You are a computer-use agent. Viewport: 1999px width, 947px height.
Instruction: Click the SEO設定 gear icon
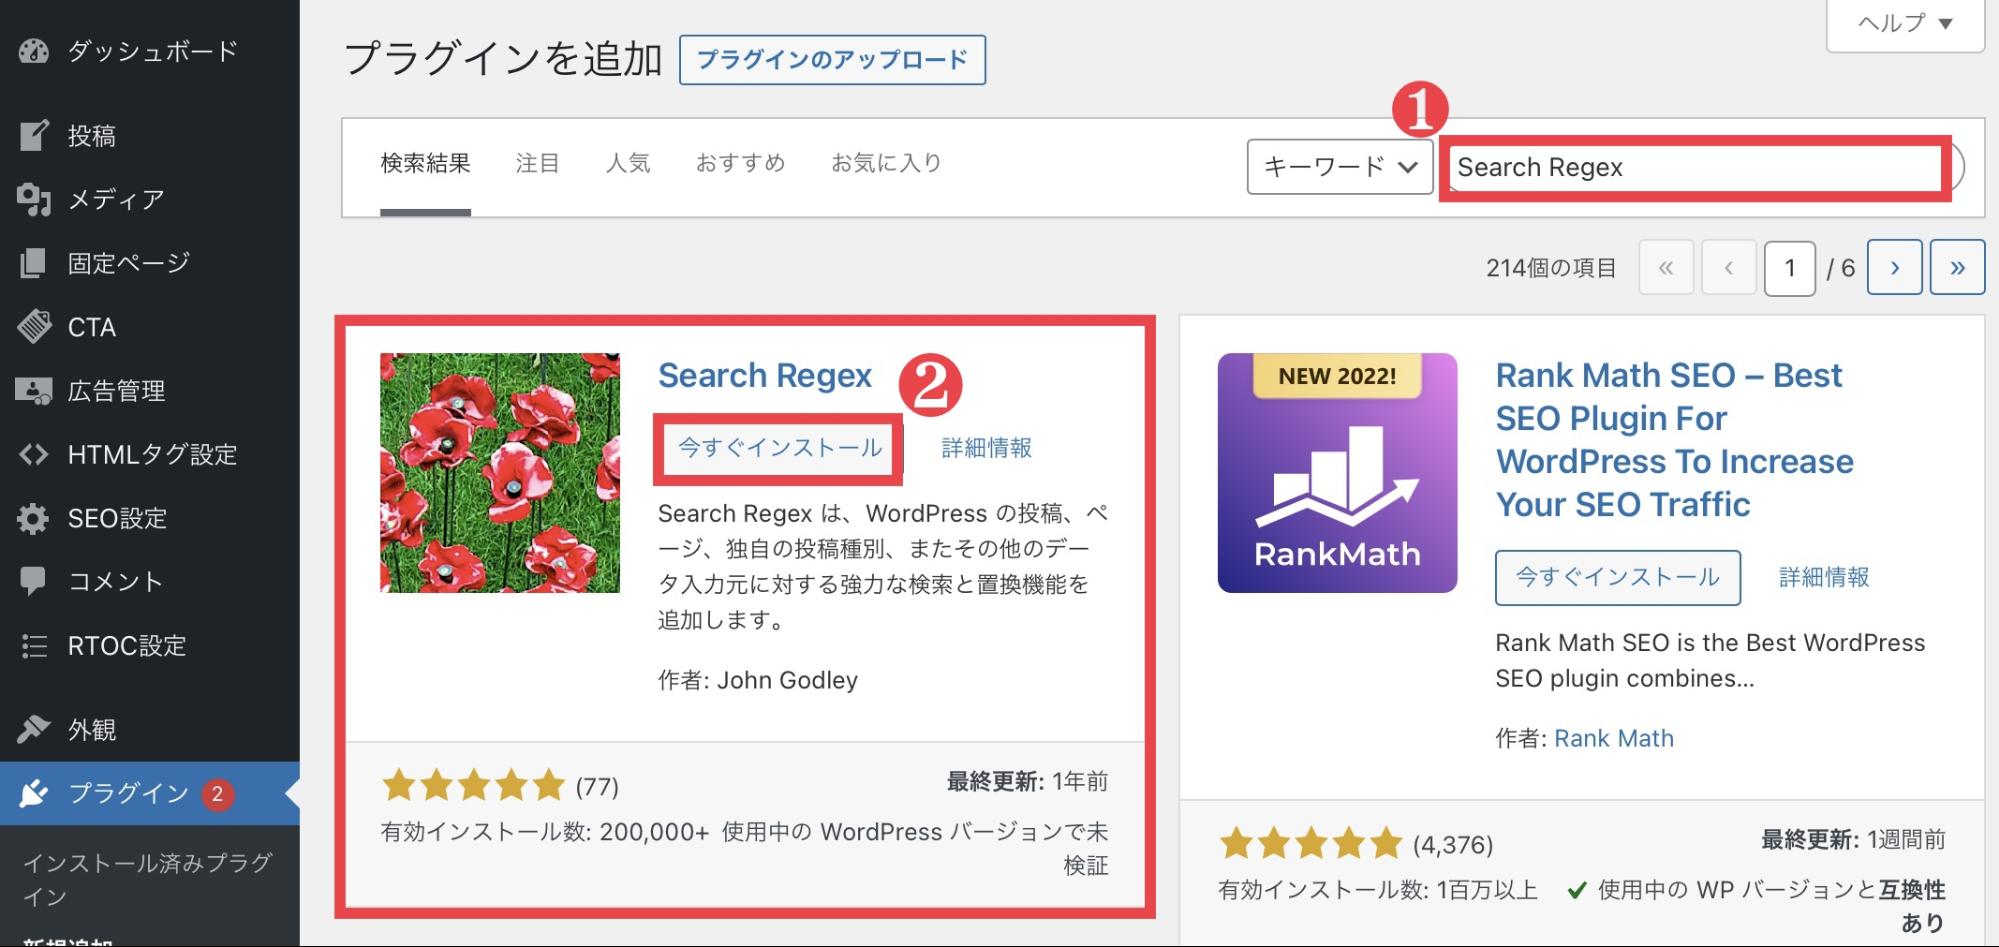coord(33,518)
